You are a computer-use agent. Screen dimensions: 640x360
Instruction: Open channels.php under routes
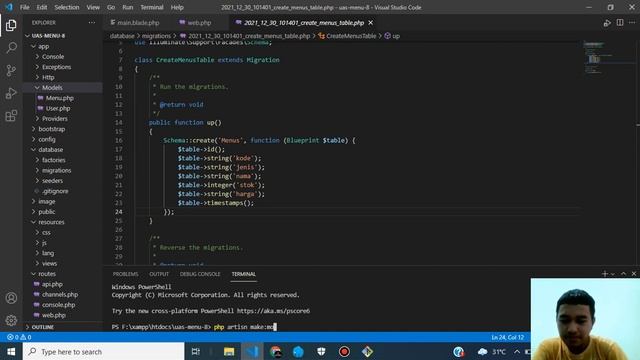60,294
